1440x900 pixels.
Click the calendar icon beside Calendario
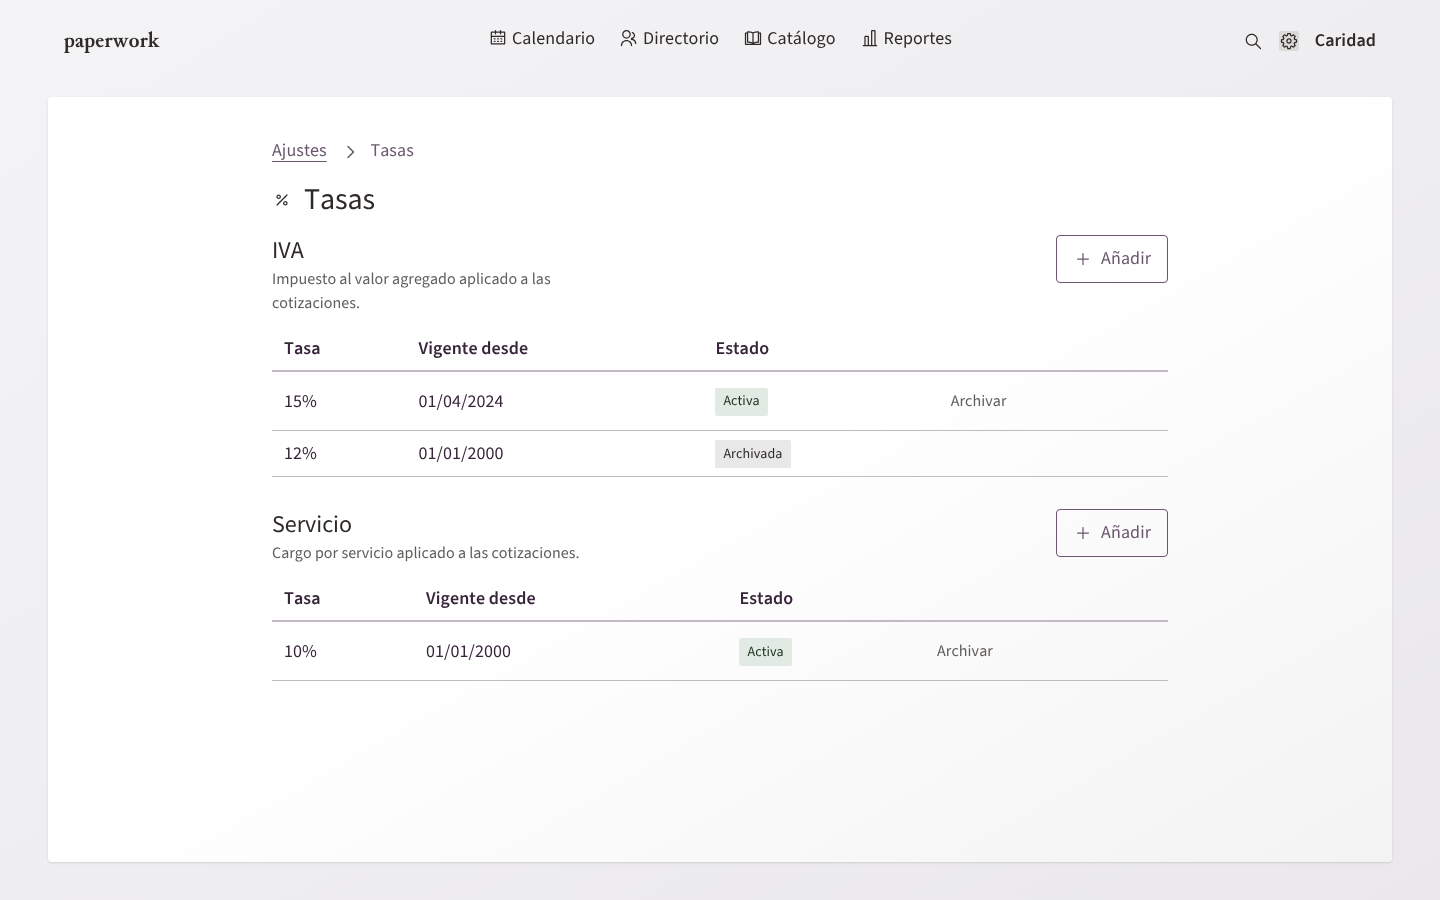tap(498, 38)
